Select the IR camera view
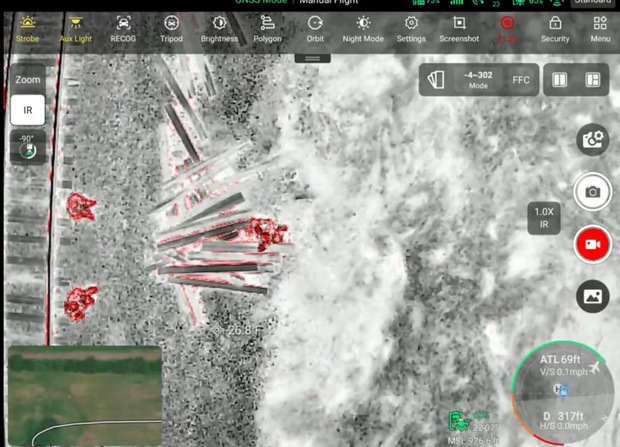620x447 pixels. coord(28,110)
